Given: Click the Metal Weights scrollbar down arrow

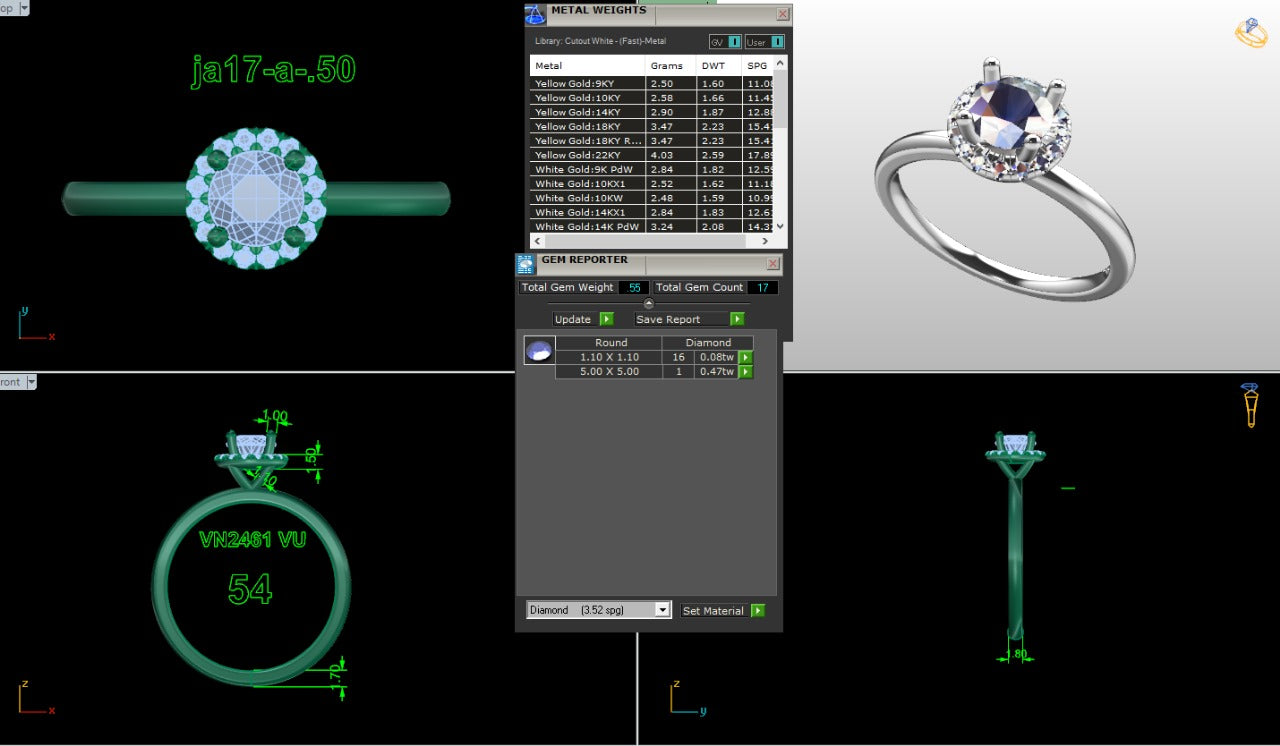Looking at the screenshot, I should coord(781,227).
